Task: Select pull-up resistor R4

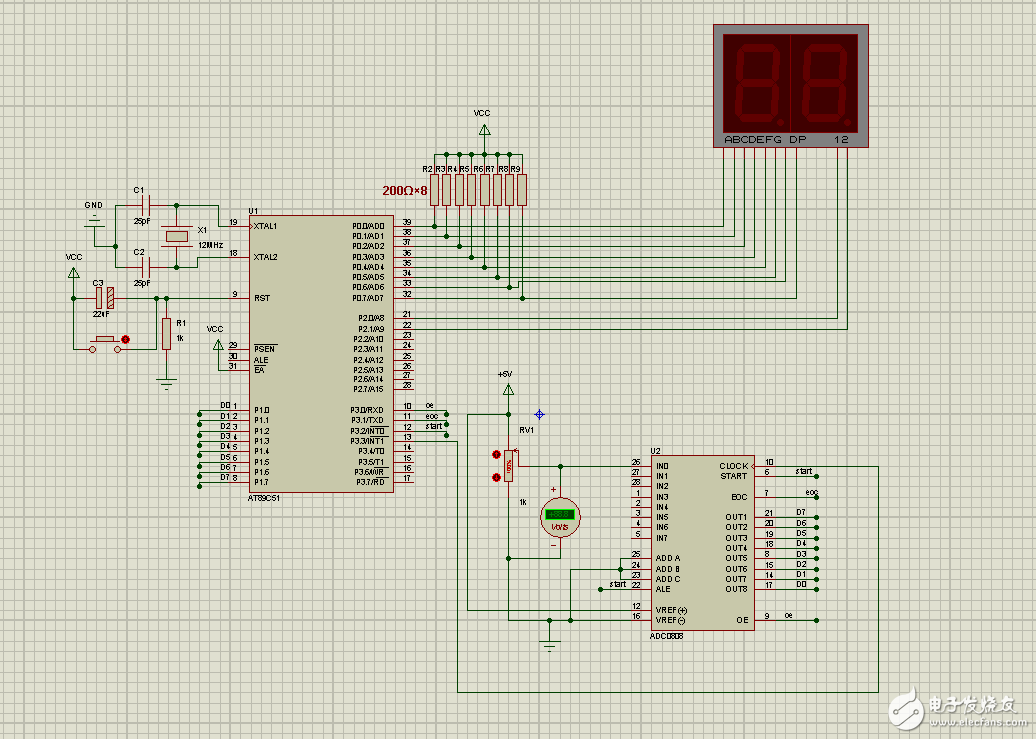Action: (x=459, y=190)
